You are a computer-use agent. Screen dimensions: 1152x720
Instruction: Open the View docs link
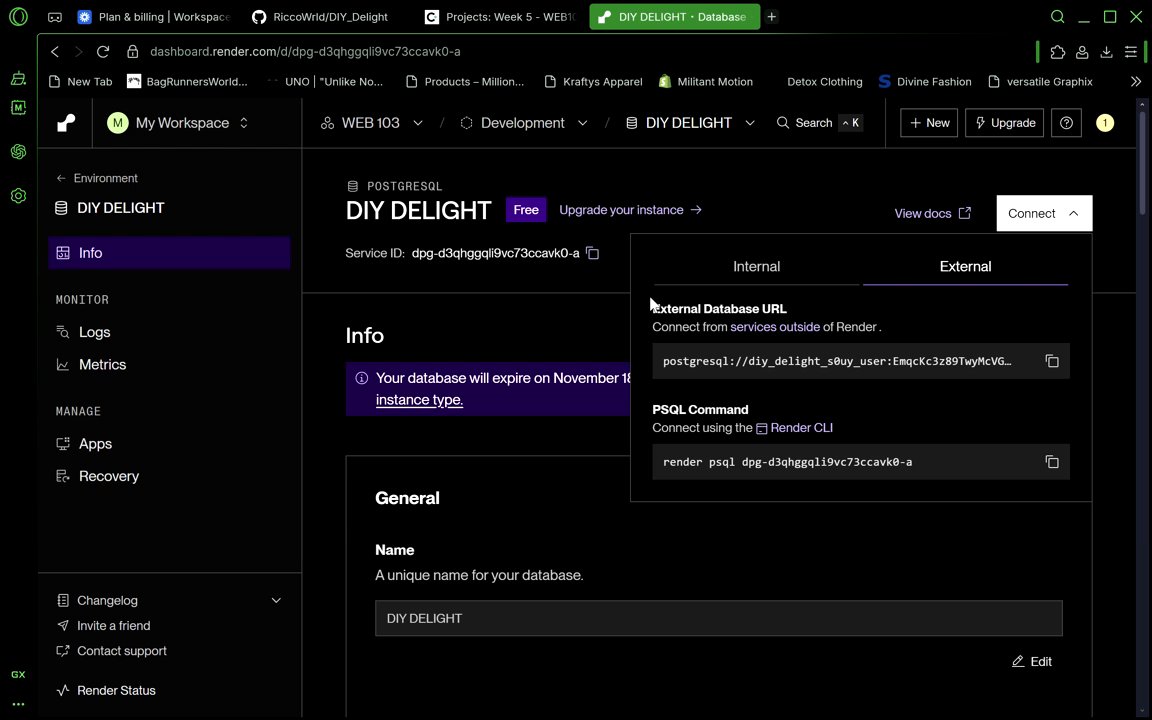[932, 213]
